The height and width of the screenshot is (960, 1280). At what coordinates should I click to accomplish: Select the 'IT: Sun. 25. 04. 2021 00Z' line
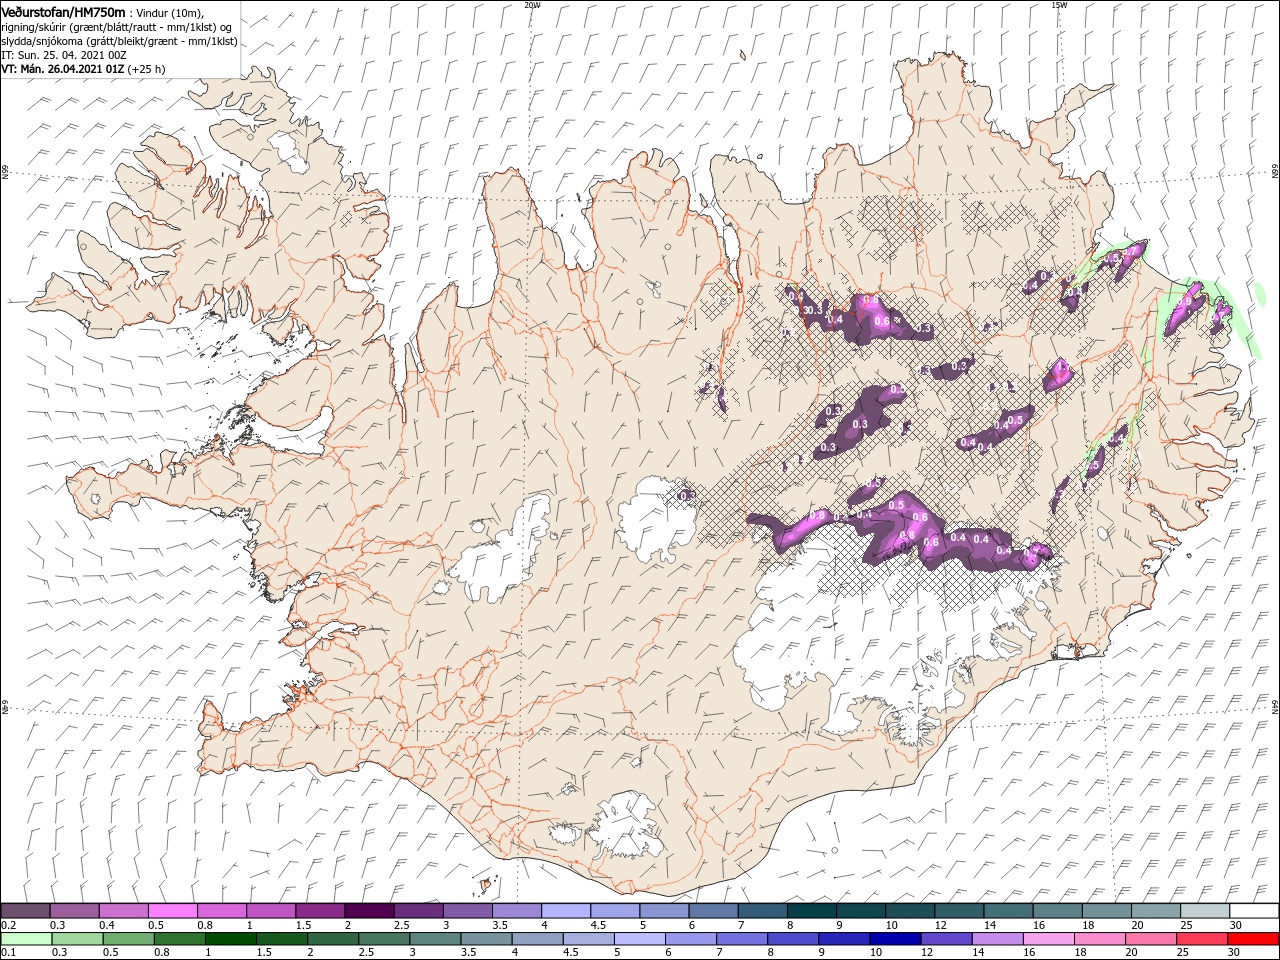[63, 55]
